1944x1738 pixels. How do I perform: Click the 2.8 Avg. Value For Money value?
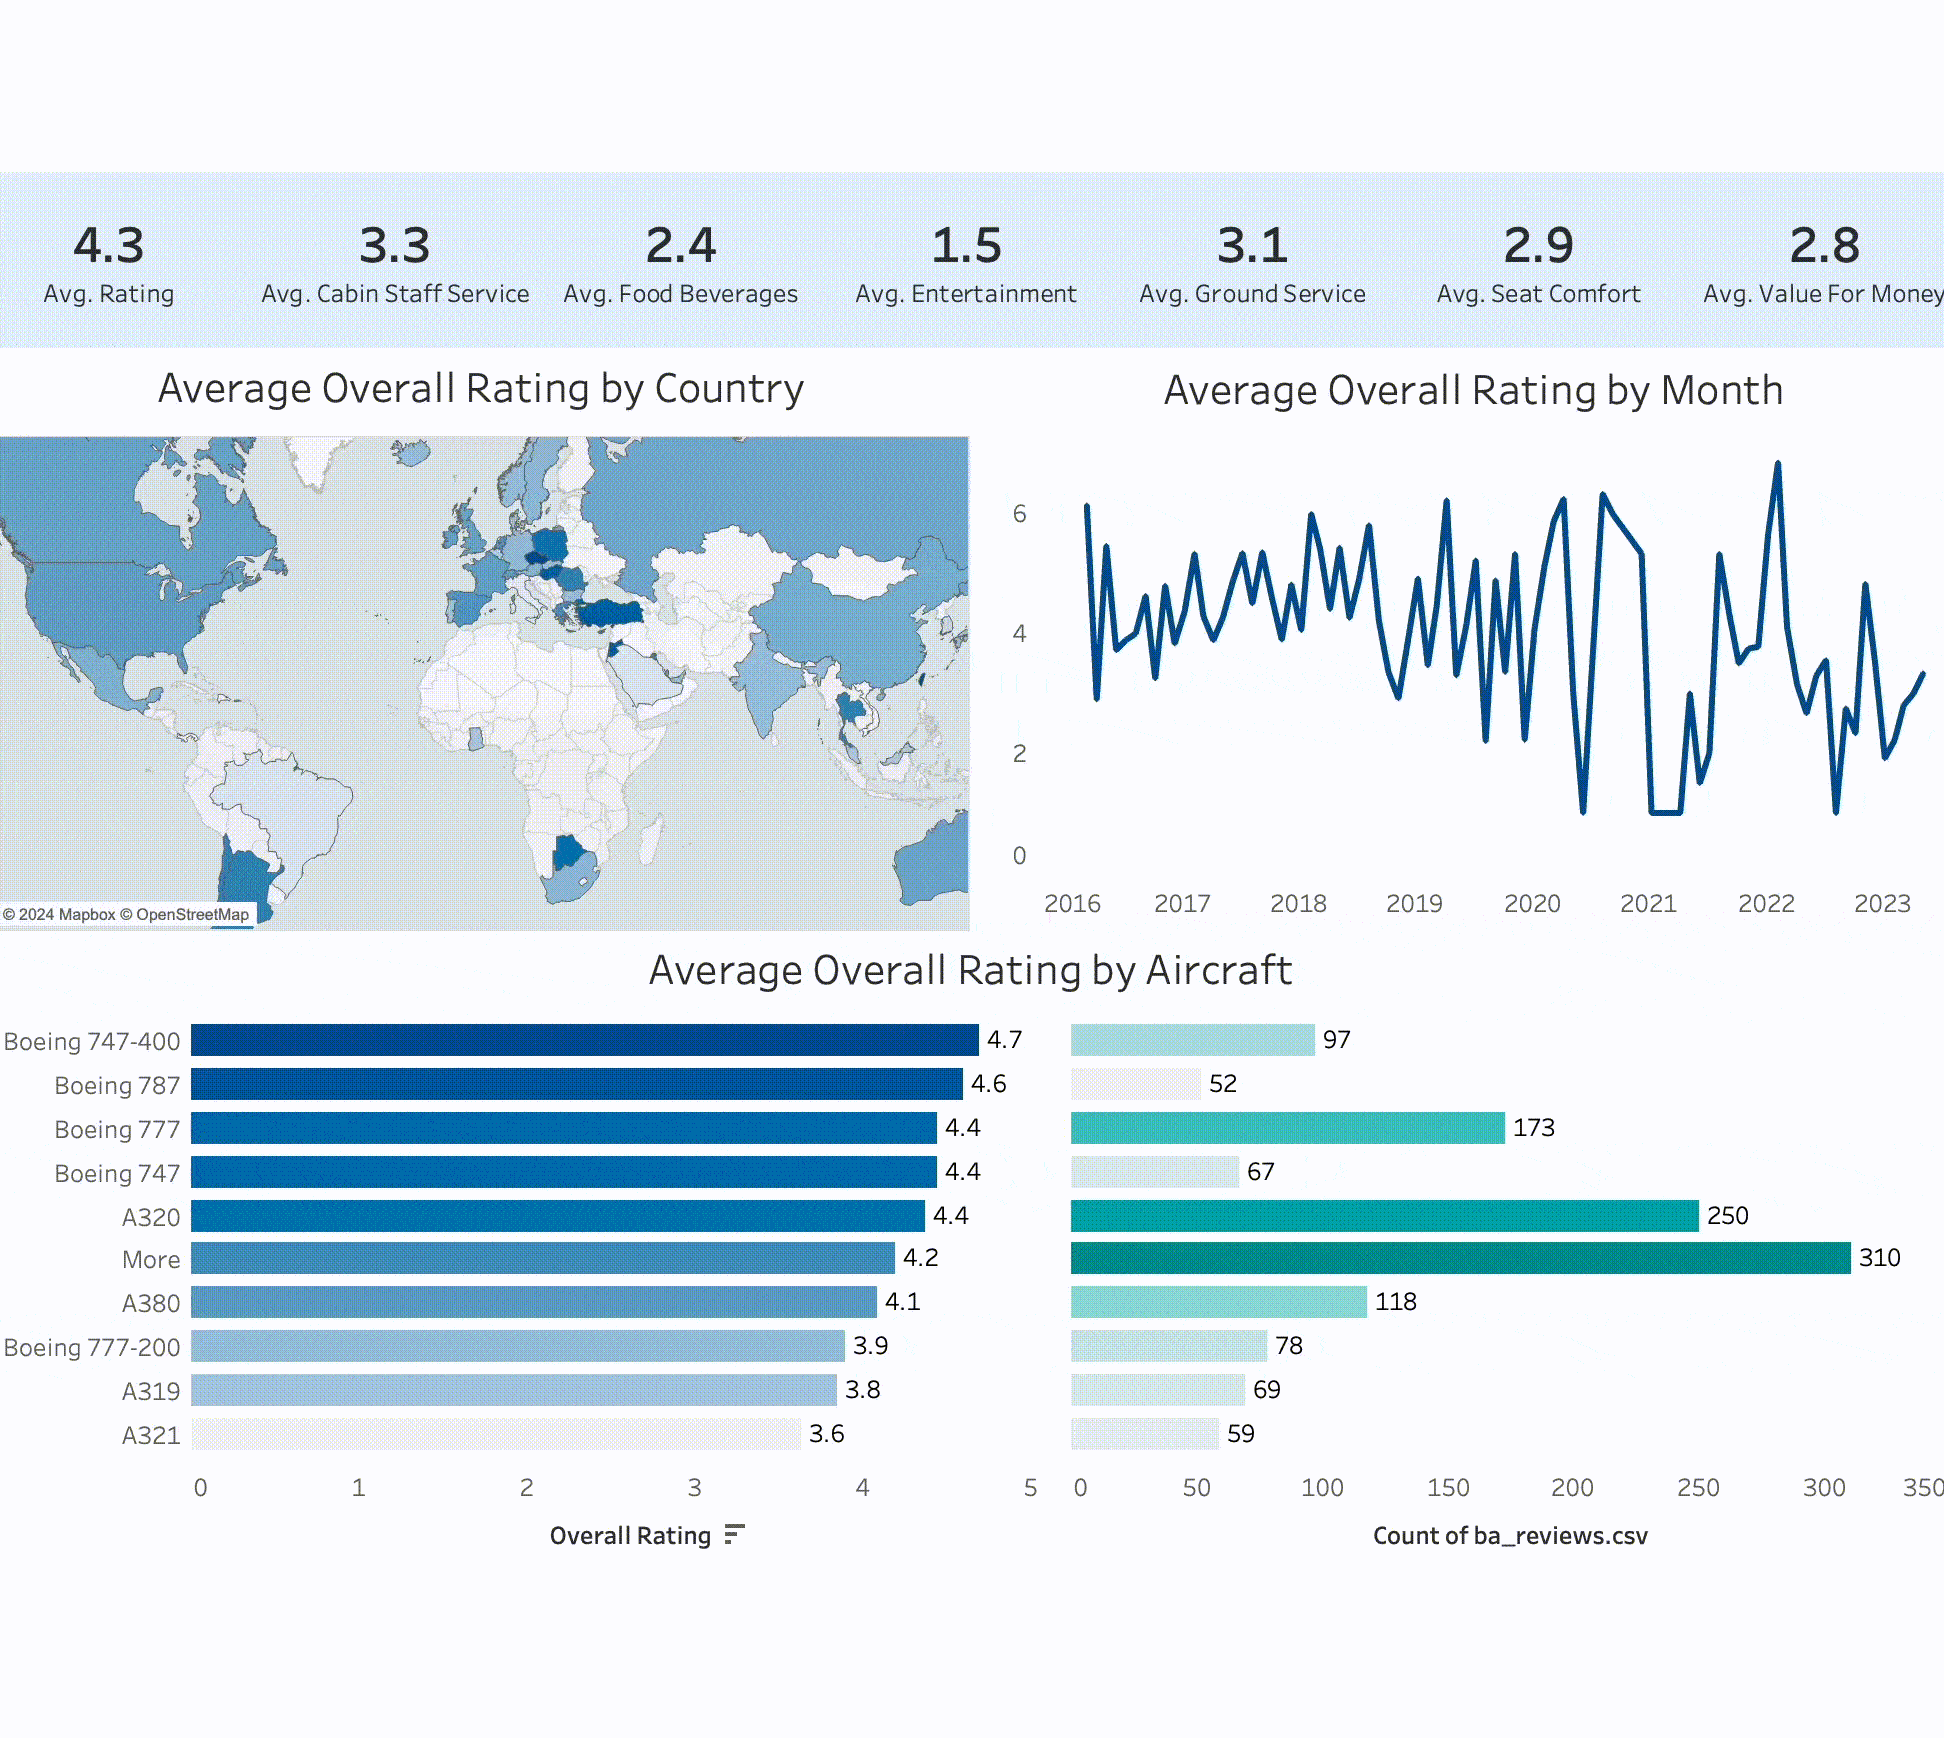tap(1825, 246)
